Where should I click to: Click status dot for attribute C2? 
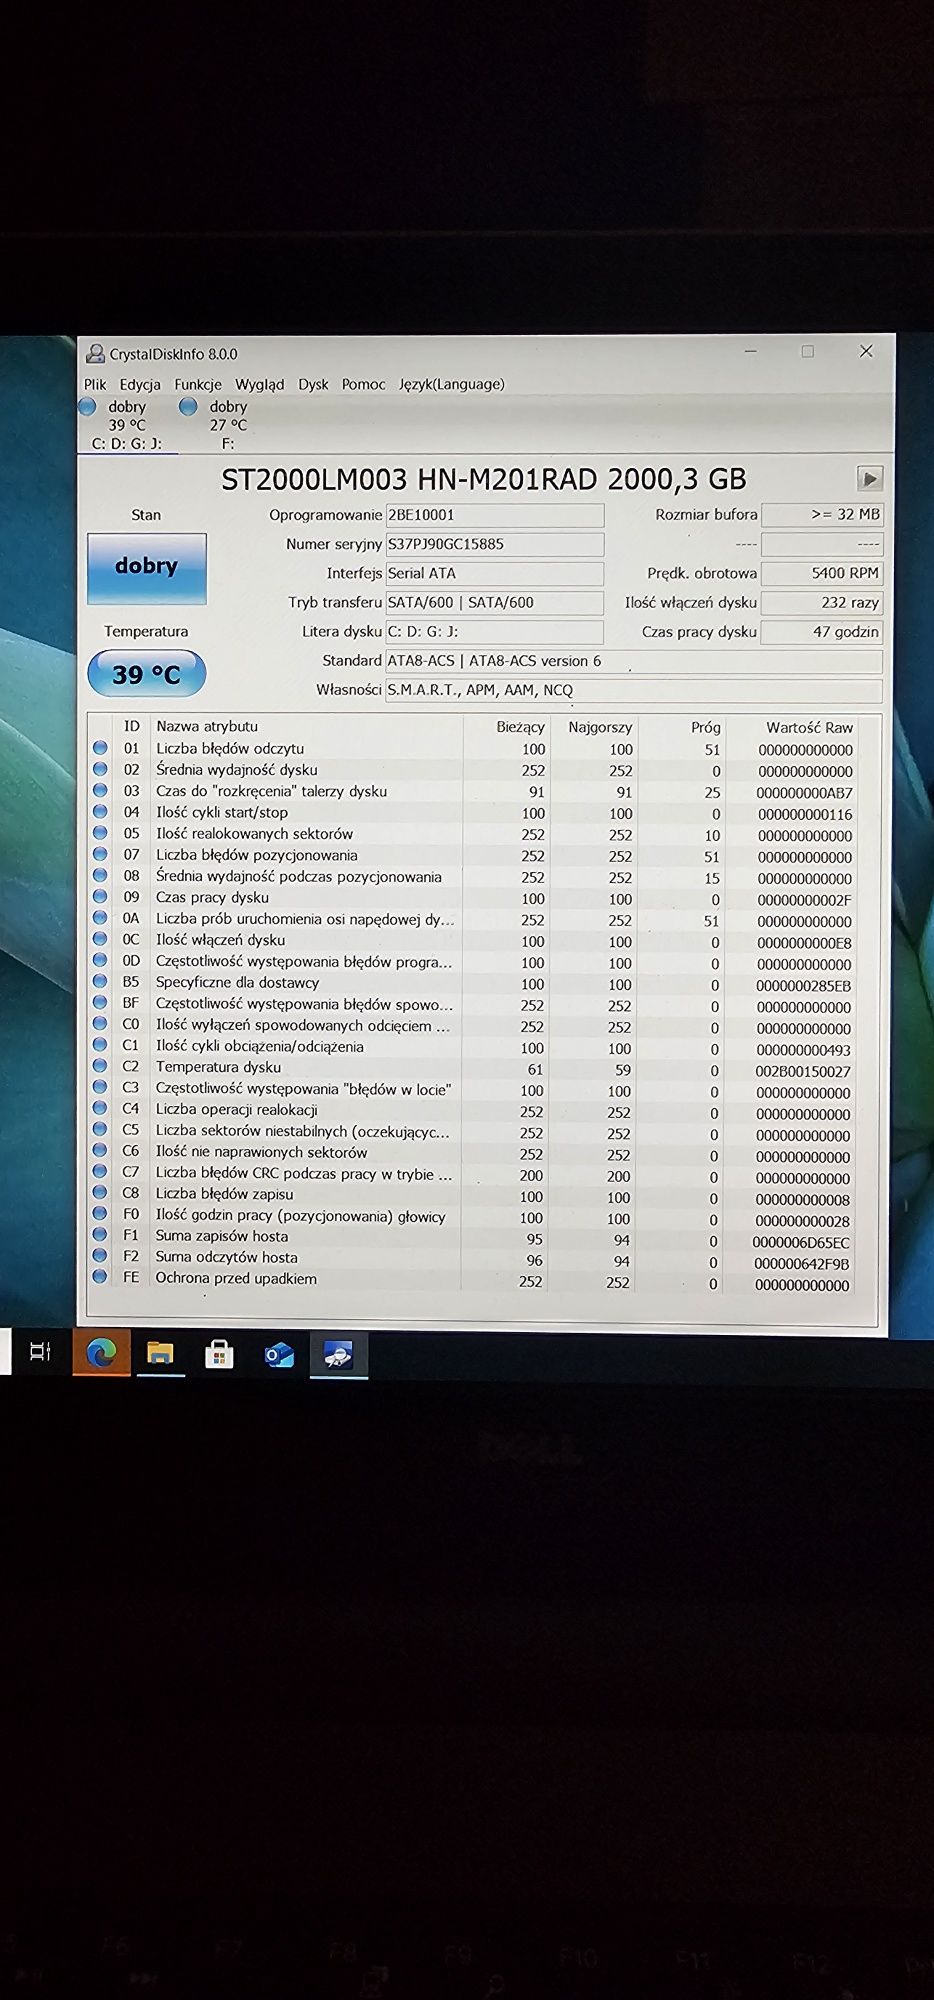pos(100,1067)
